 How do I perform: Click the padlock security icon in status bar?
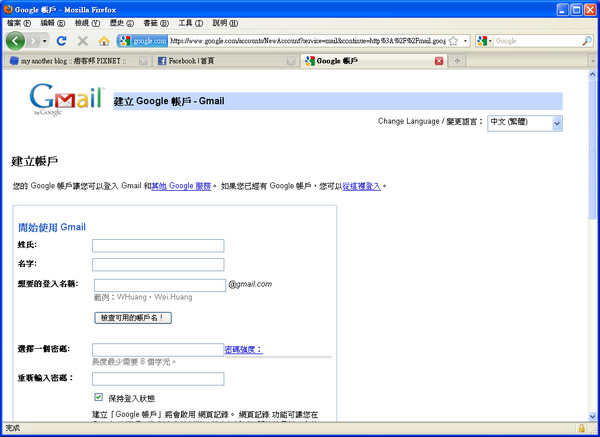(581, 428)
